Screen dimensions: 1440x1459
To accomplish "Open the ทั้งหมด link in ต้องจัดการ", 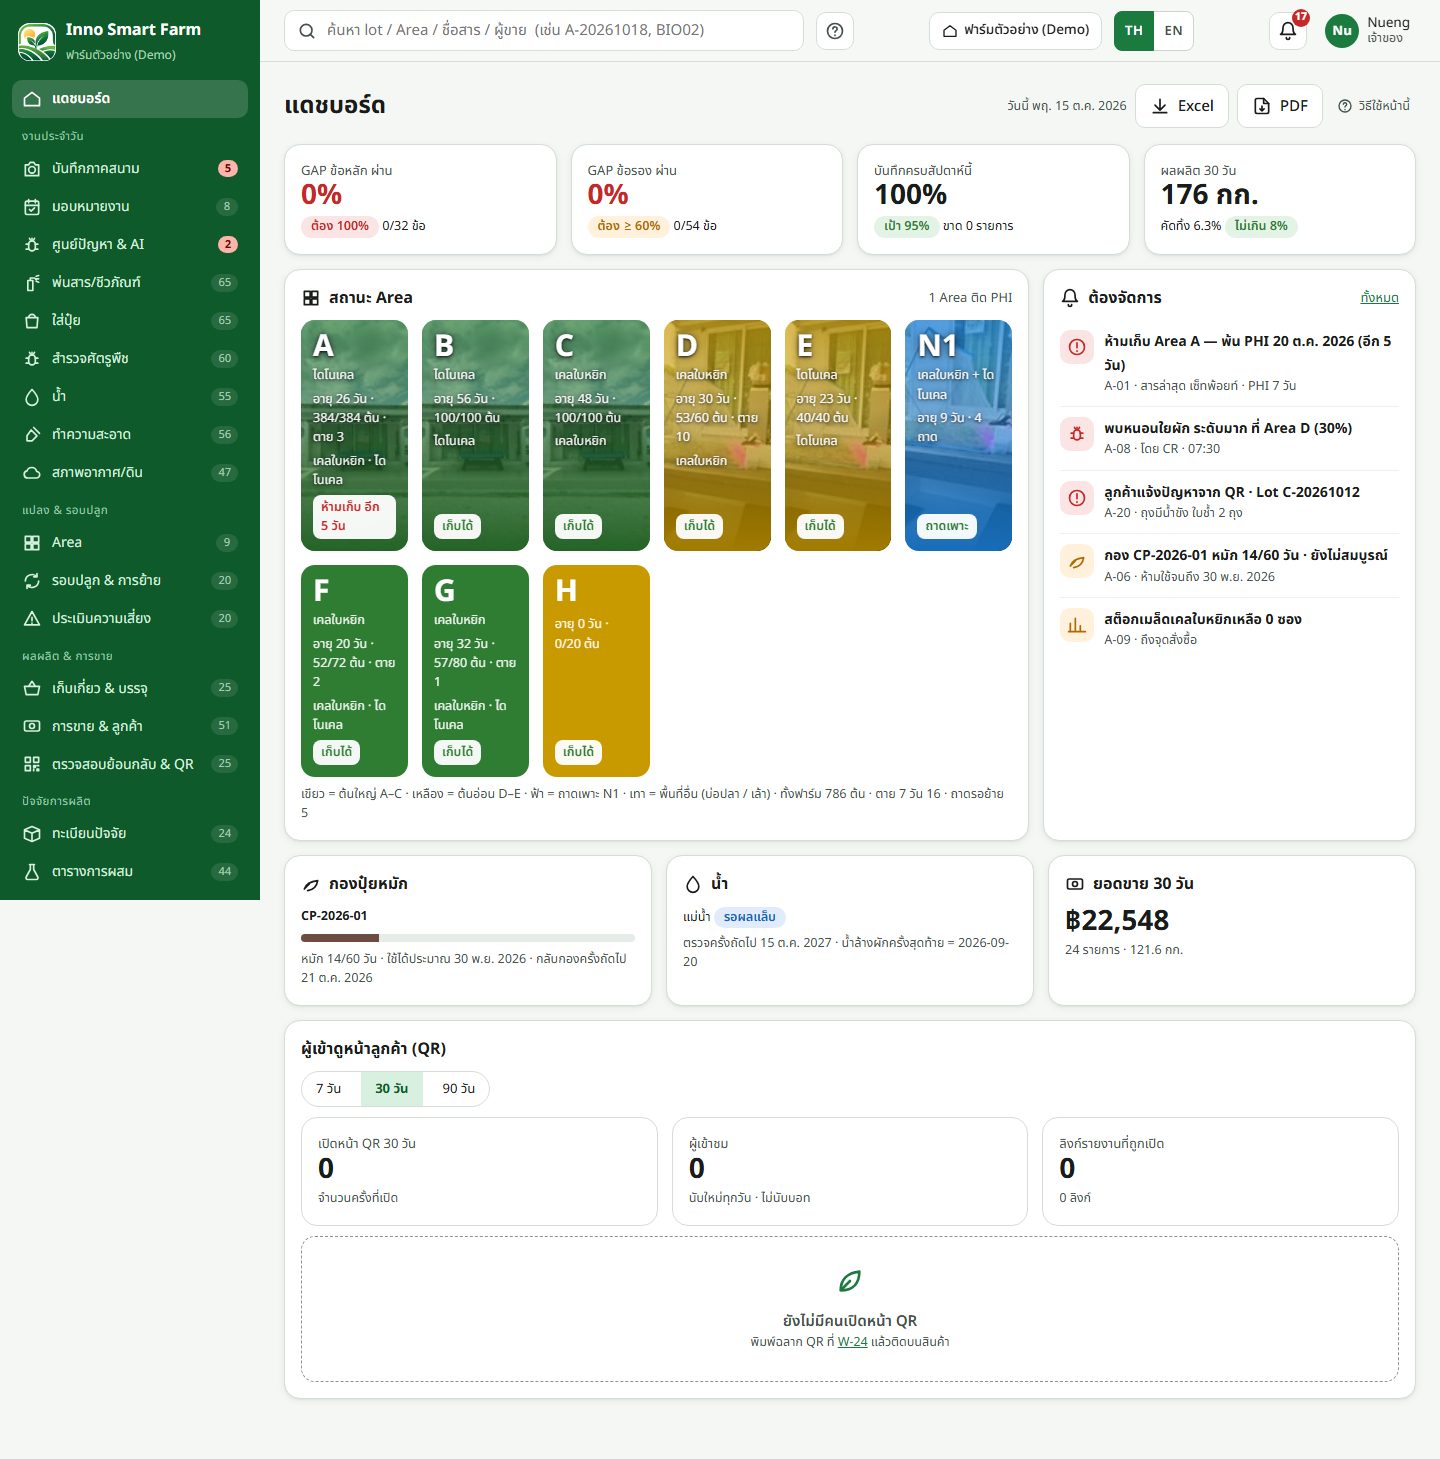I will coord(1380,298).
